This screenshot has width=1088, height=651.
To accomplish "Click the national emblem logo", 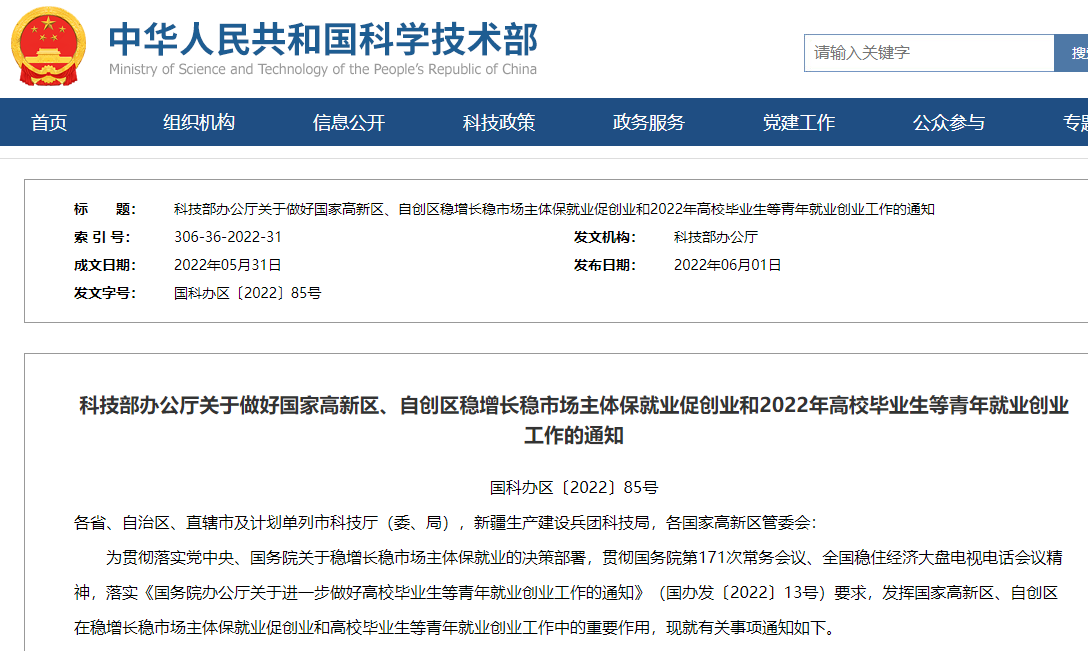I will (49, 46).
